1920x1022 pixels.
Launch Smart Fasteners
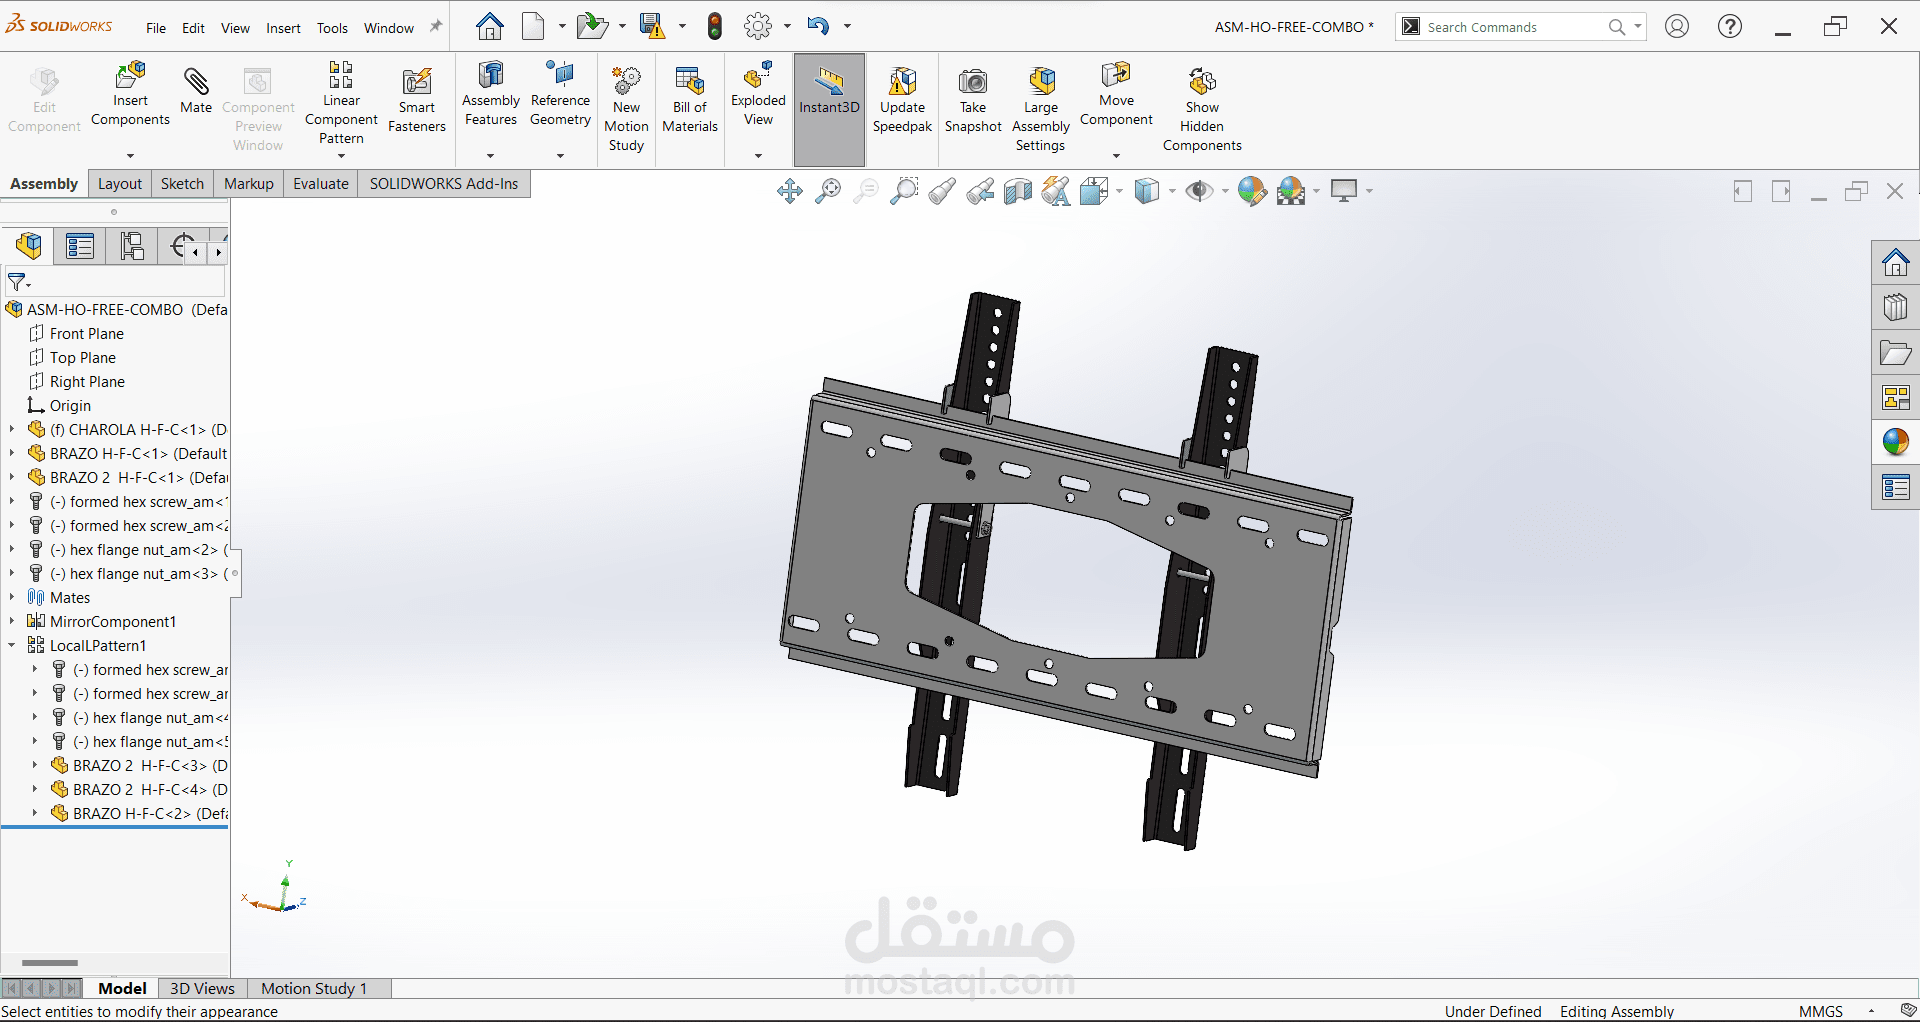click(417, 100)
